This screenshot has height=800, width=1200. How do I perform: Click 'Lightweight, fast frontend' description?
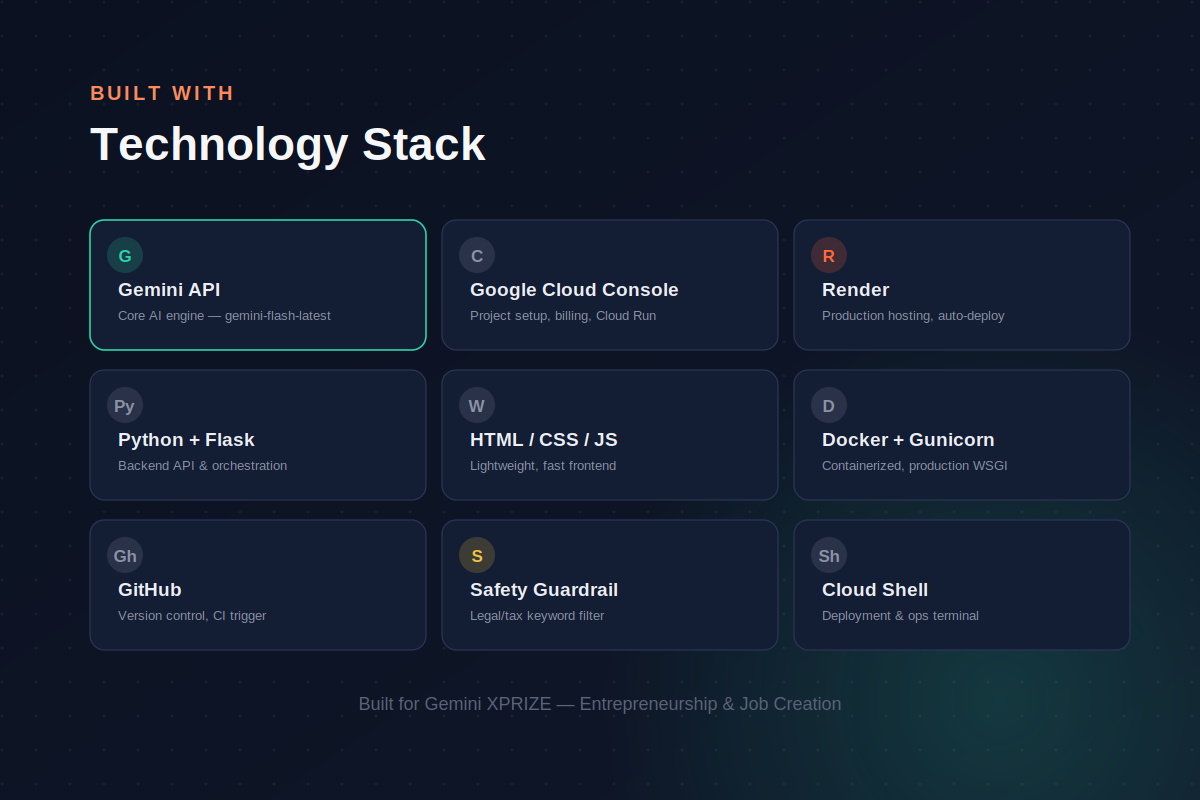point(543,466)
